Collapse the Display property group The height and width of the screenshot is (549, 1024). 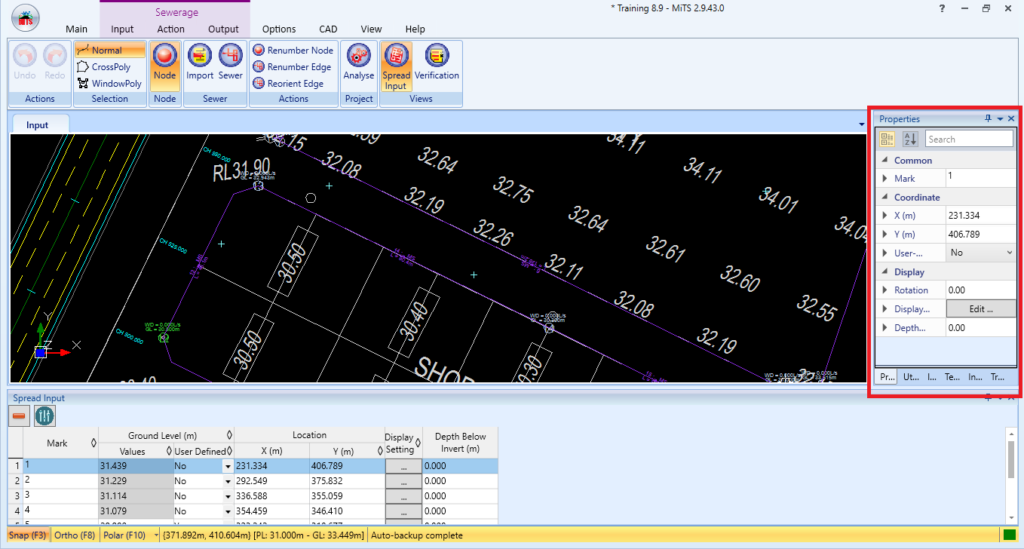(885, 272)
